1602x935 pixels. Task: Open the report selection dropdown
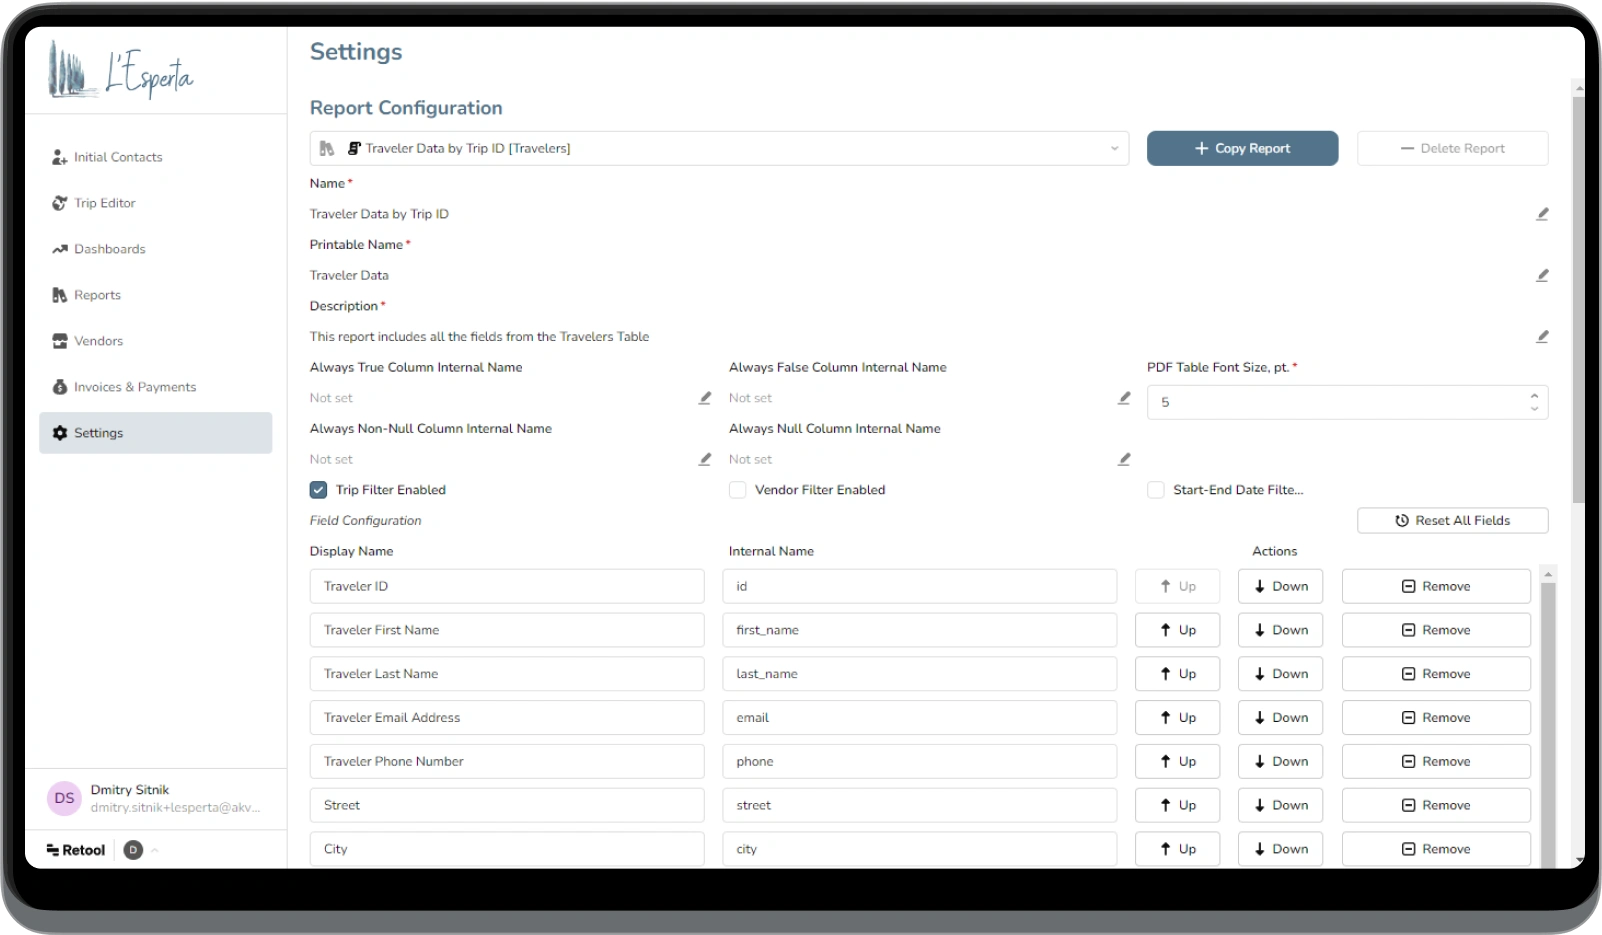[719, 148]
